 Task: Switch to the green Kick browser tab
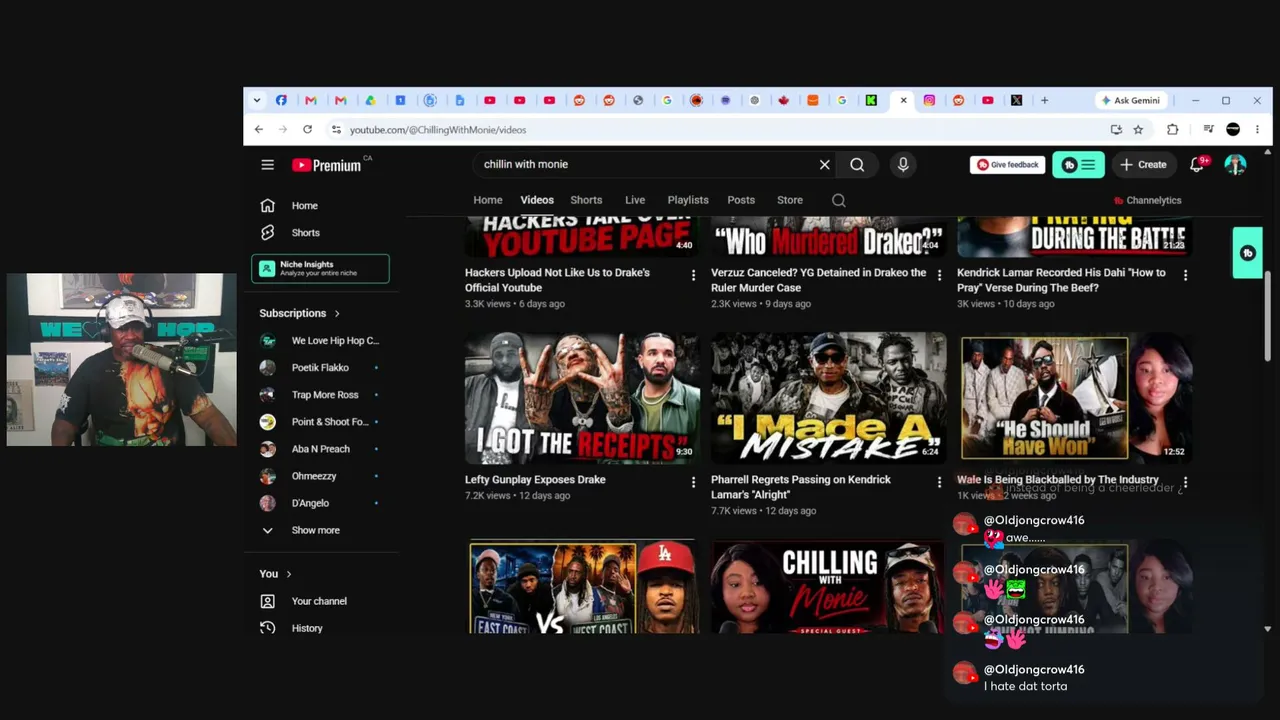(871, 100)
